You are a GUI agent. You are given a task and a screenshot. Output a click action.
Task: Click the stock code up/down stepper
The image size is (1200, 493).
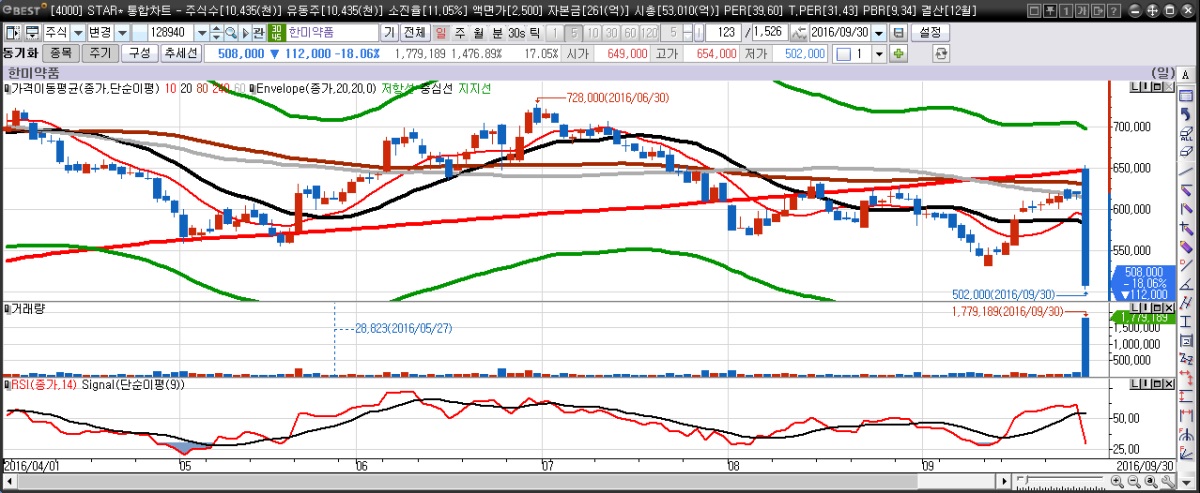216,32
